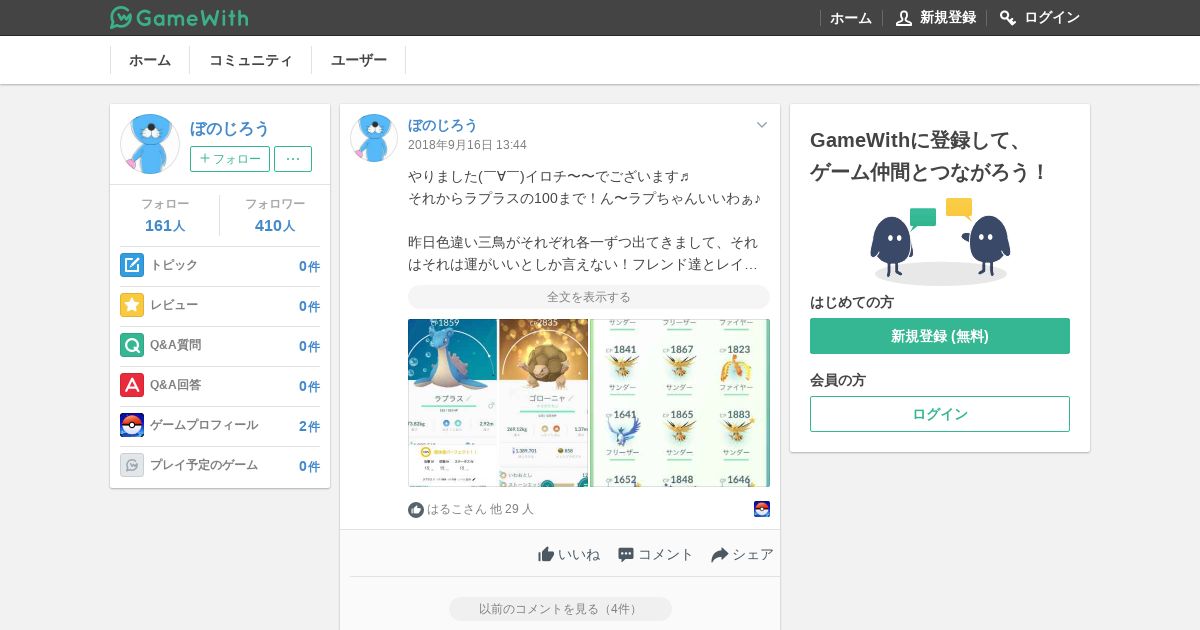This screenshot has width=1200, height=630.
Task: Click the outlined ログイン button in sidebar
Action: coord(940,414)
